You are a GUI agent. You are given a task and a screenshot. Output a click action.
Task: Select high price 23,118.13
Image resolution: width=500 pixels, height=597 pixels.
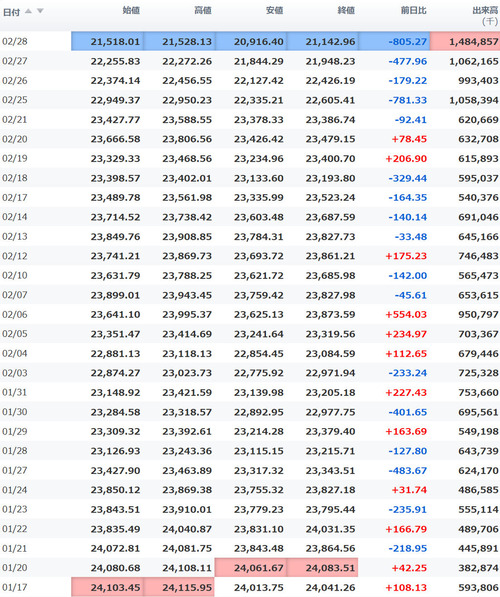click(187, 354)
